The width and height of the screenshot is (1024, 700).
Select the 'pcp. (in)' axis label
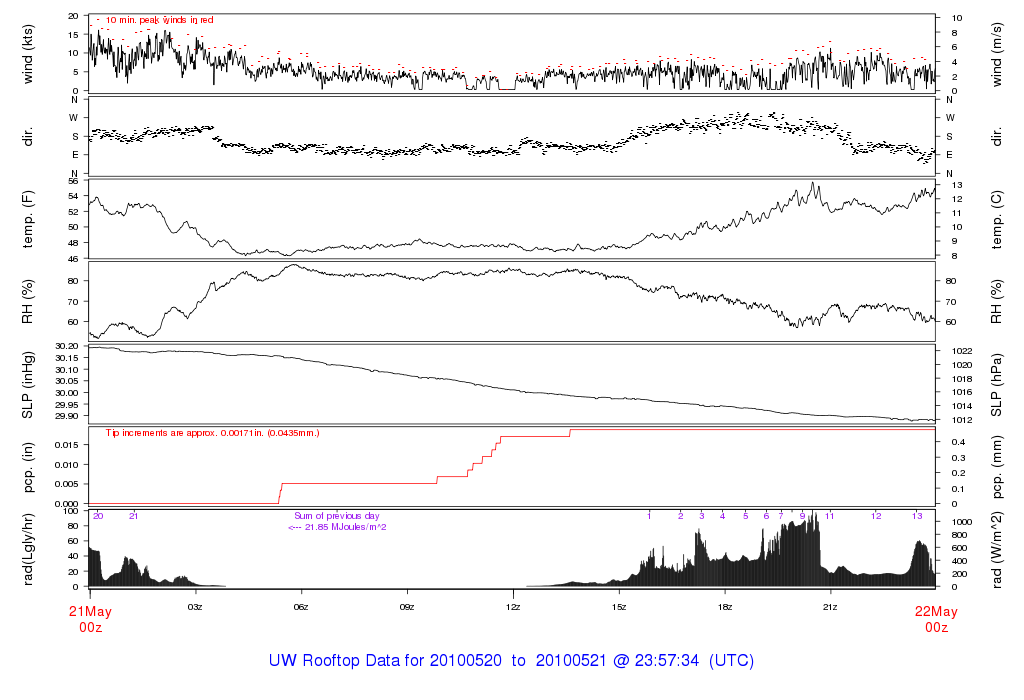click(27, 468)
